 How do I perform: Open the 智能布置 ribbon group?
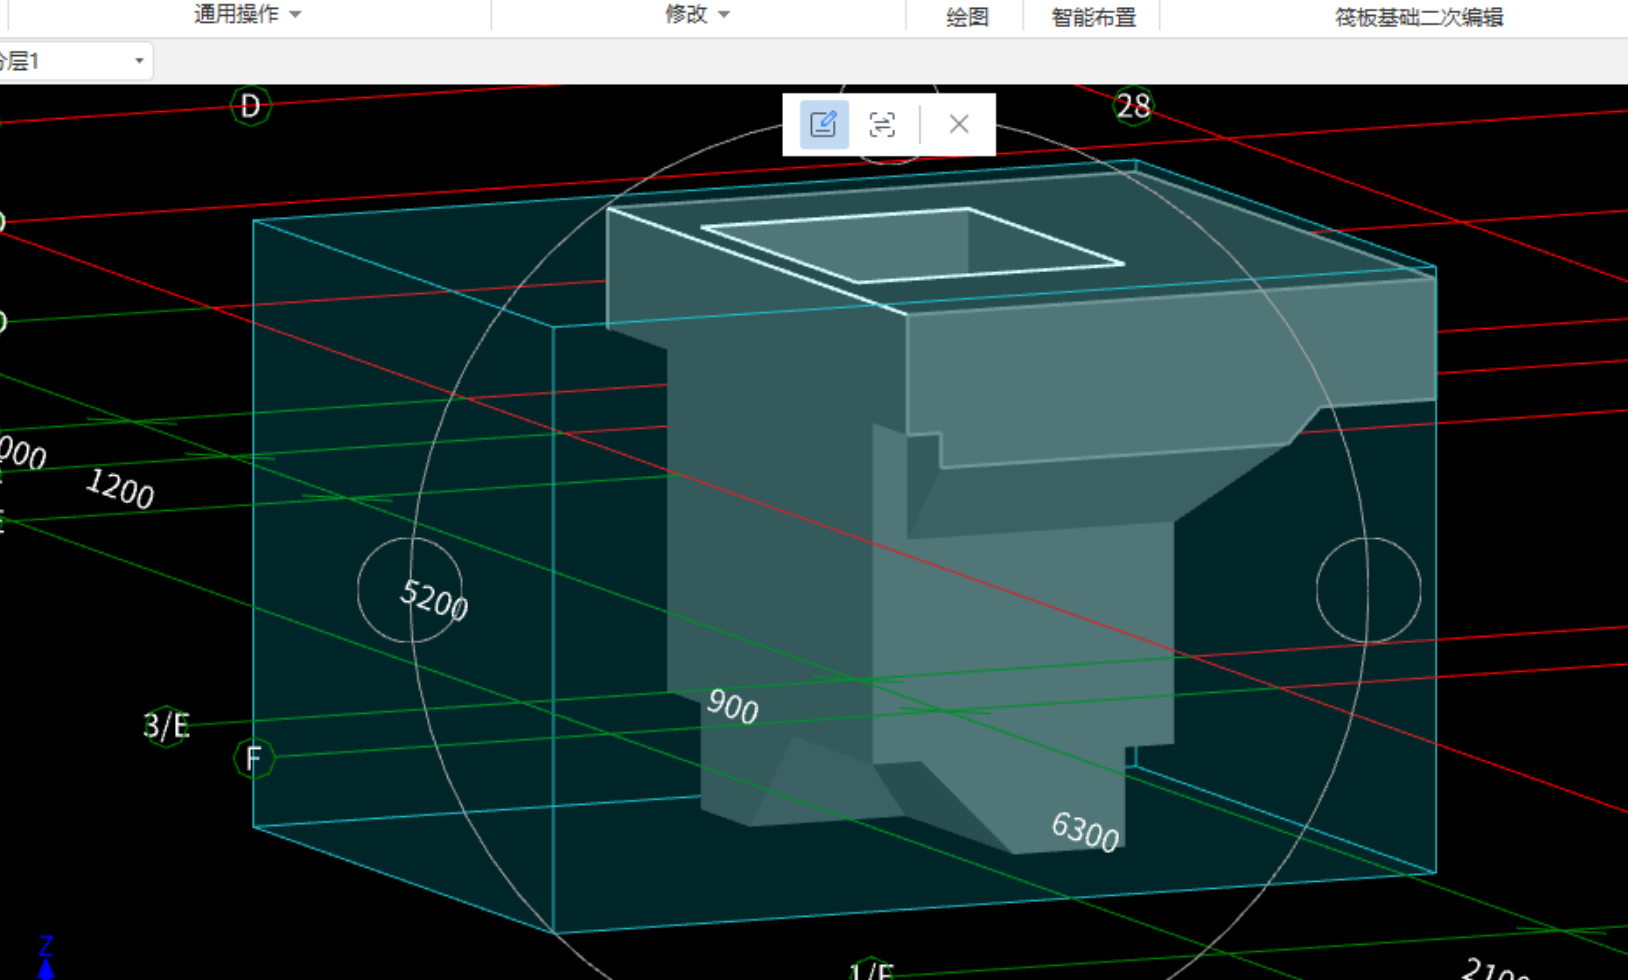[1093, 17]
